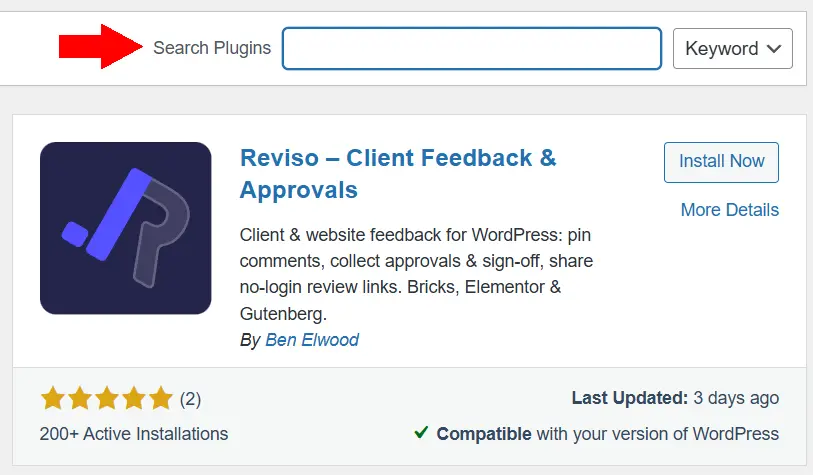Click the green compatibility checkmark icon
813x475 pixels.
(421, 432)
